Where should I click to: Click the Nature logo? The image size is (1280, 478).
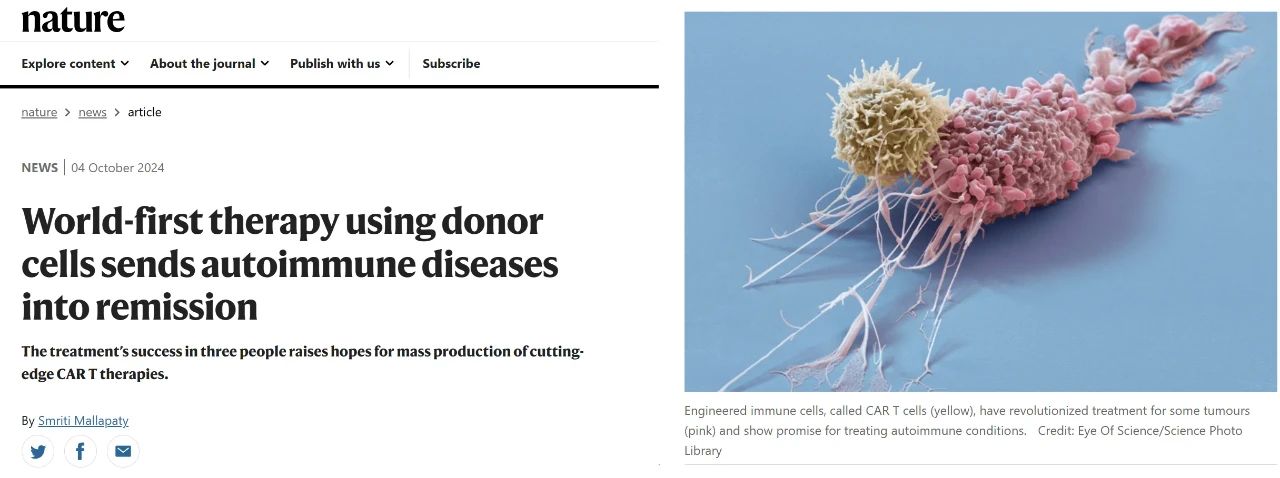point(73,19)
